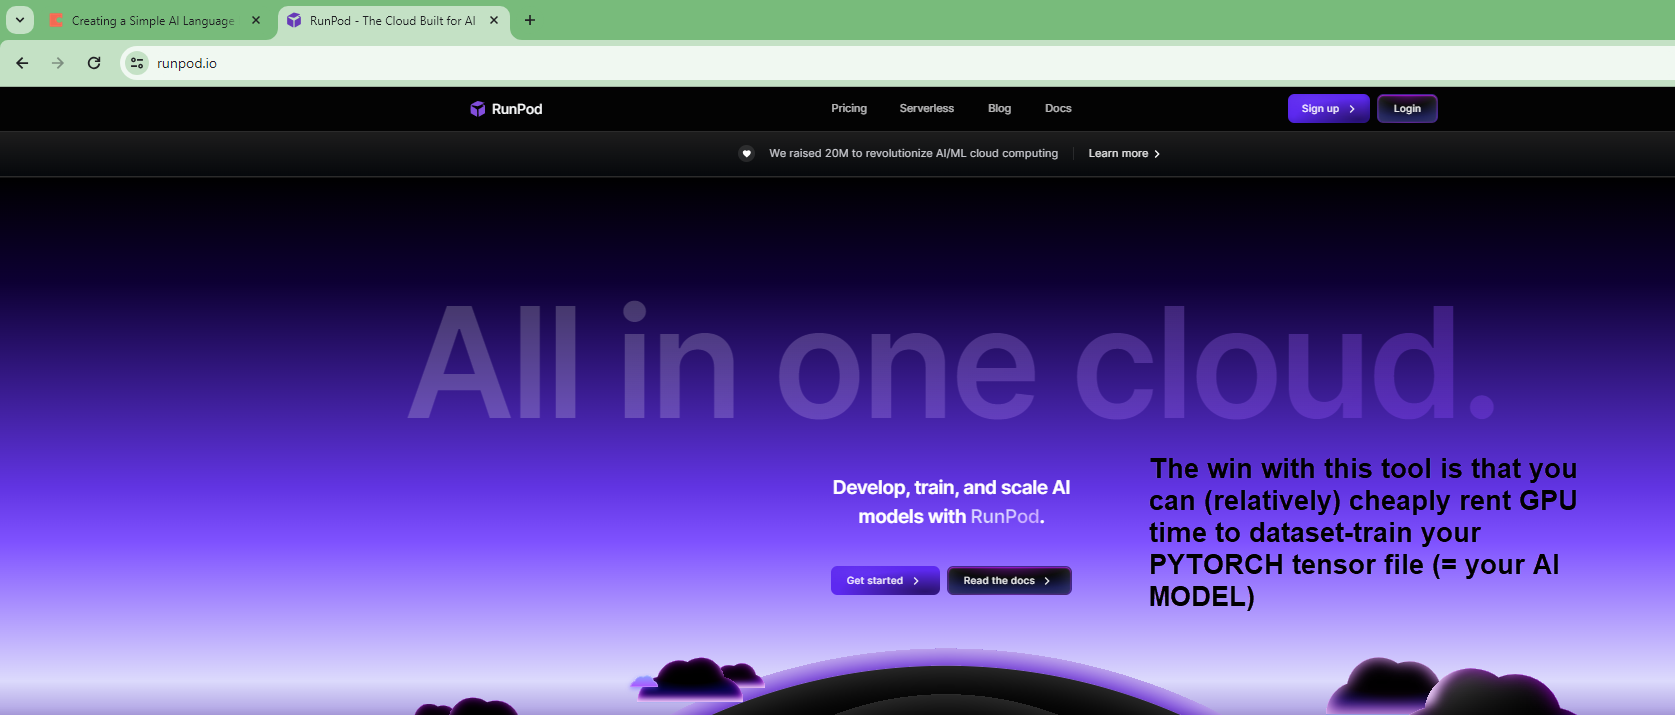Open the Pricing menu item
The height and width of the screenshot is (715, 1675).
(x=849, y=108)
